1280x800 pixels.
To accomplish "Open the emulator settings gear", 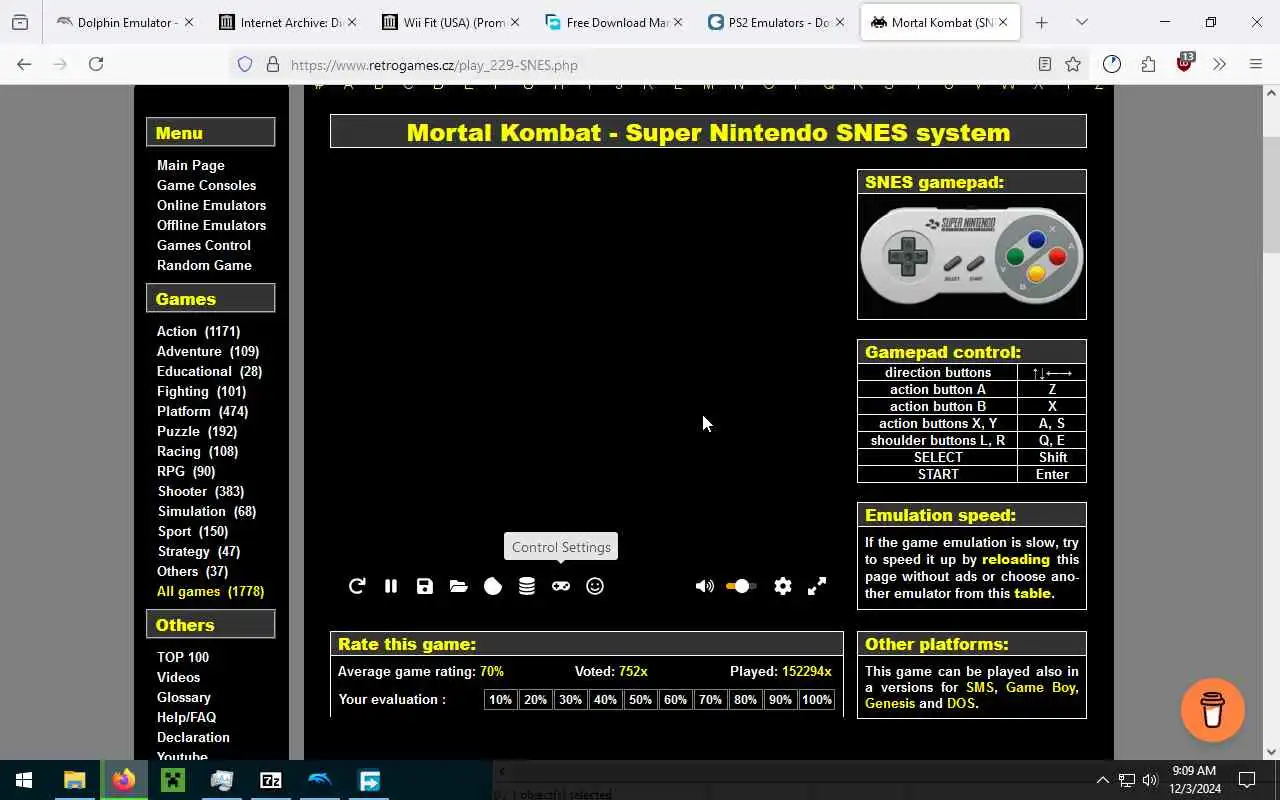I will tap(783, 586).
